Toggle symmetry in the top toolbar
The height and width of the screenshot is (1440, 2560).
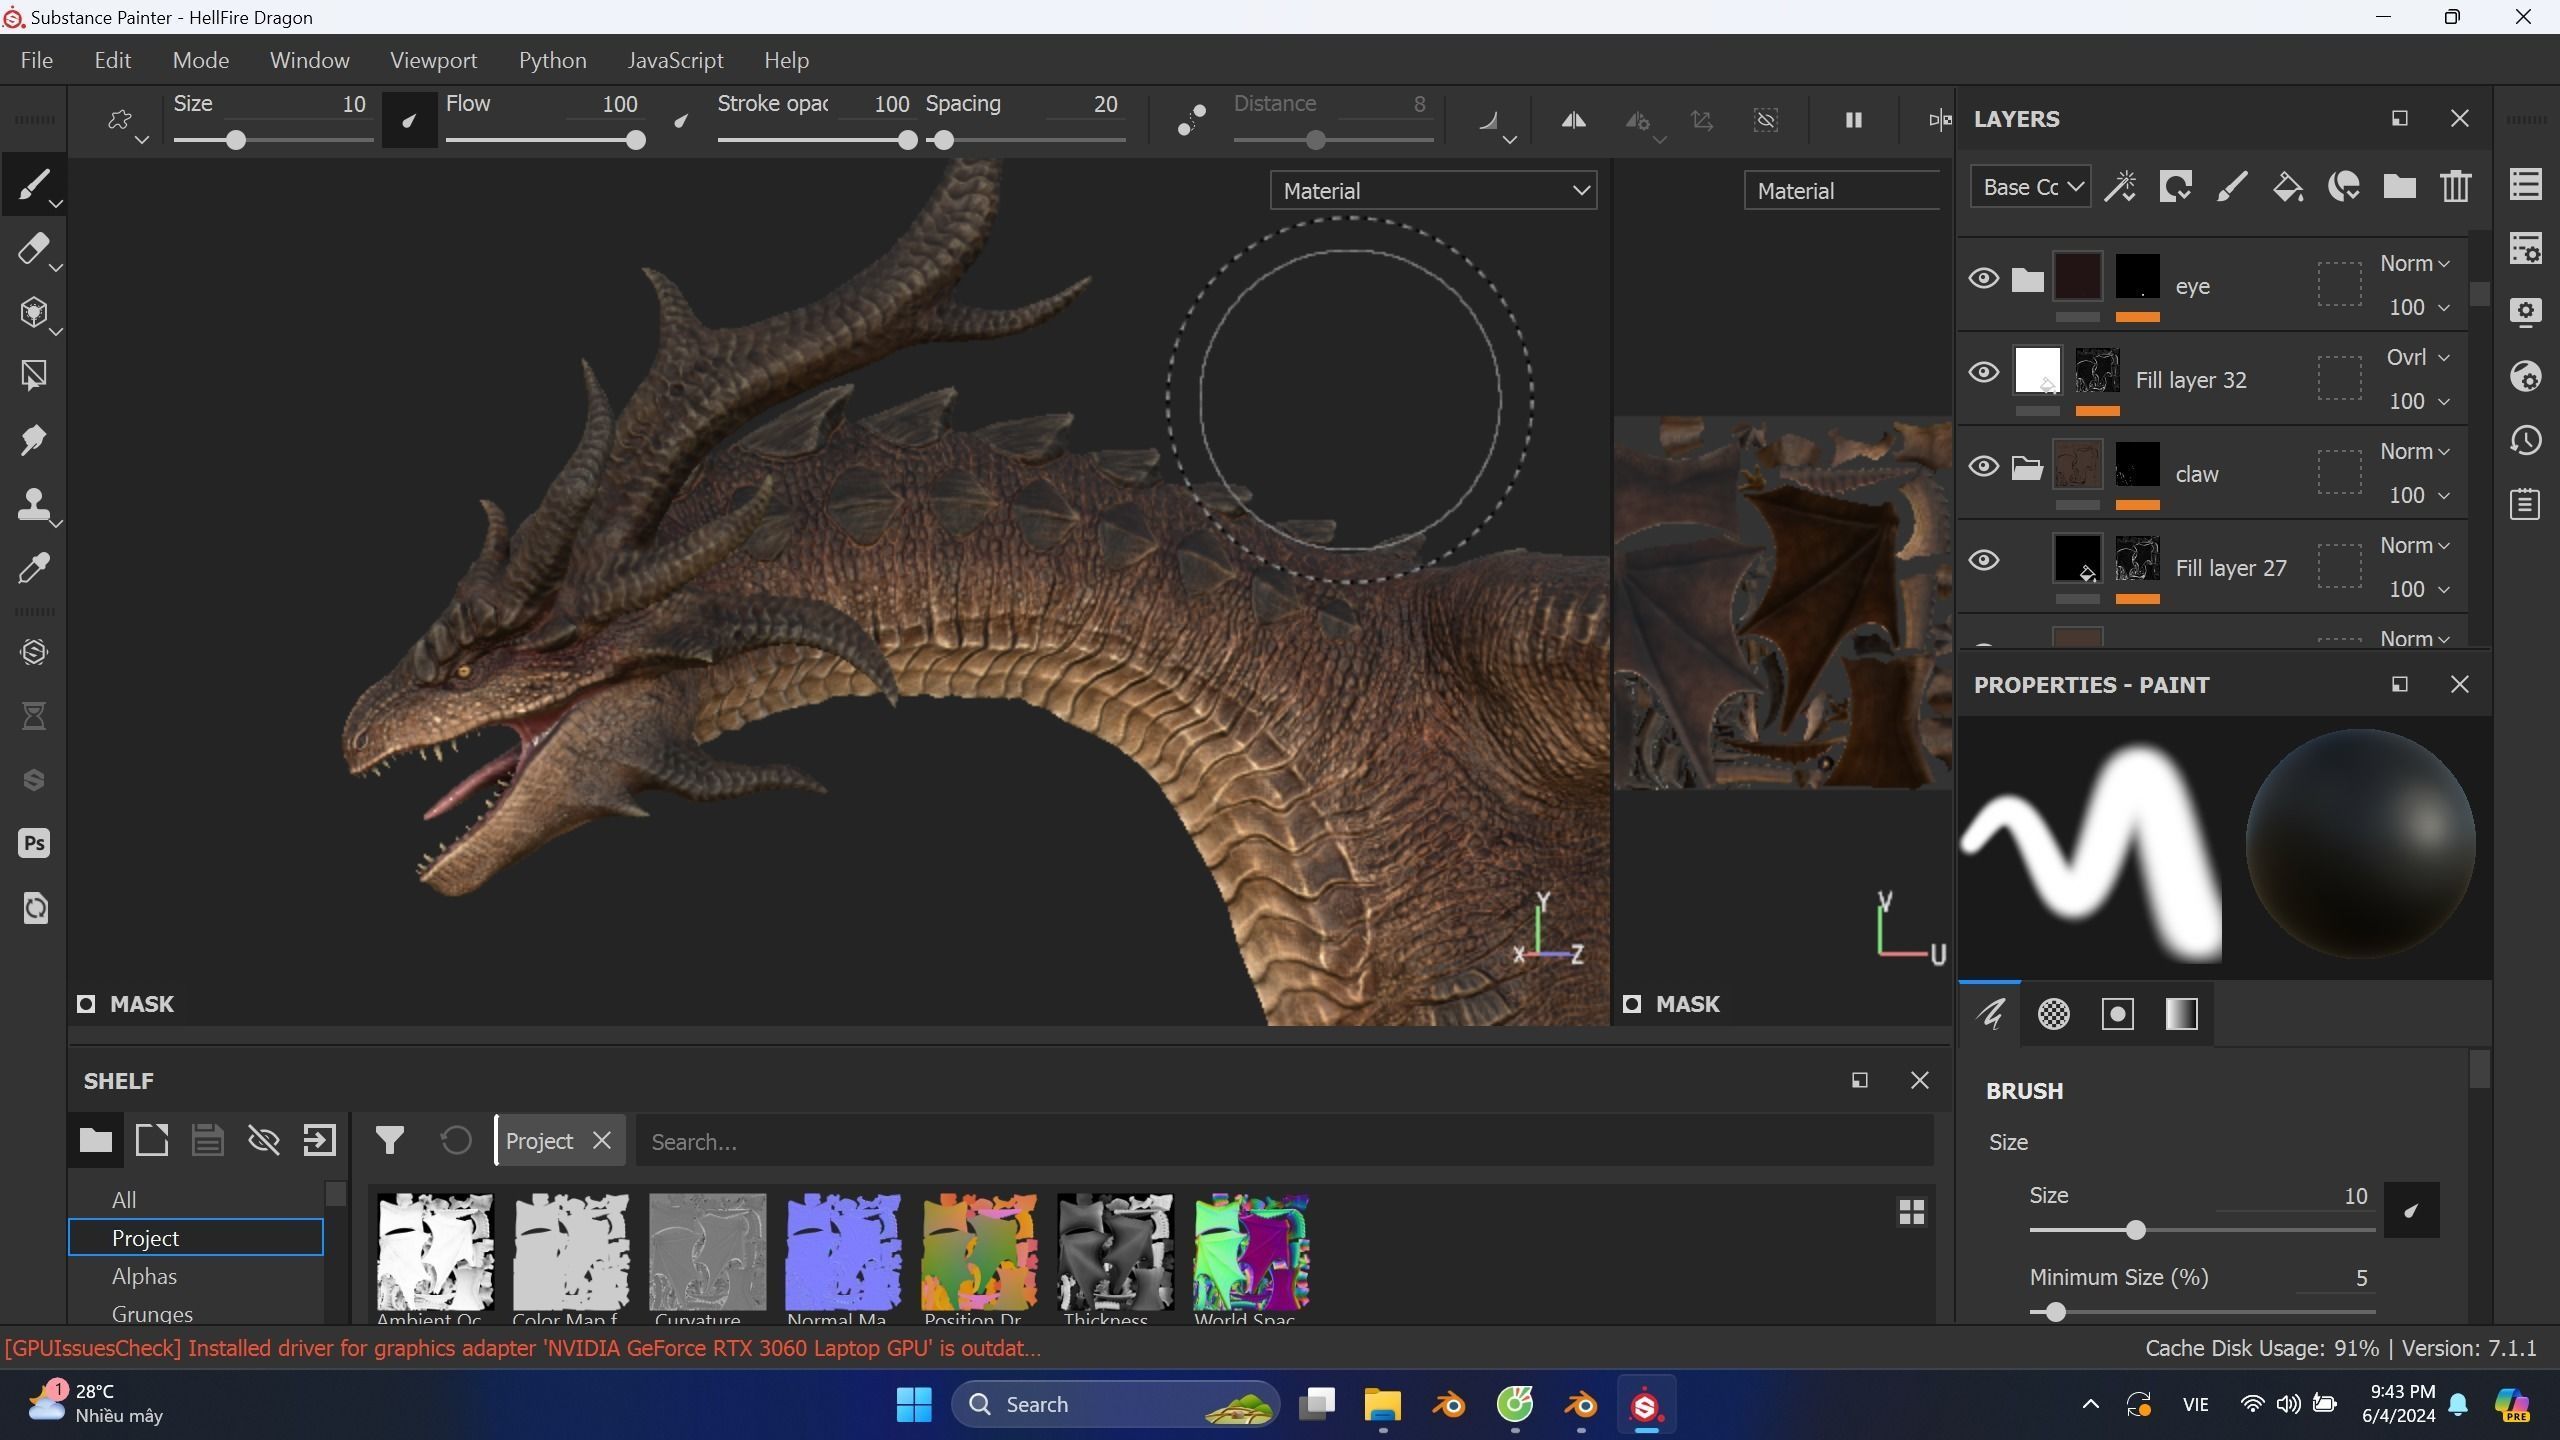[1573, 120]
